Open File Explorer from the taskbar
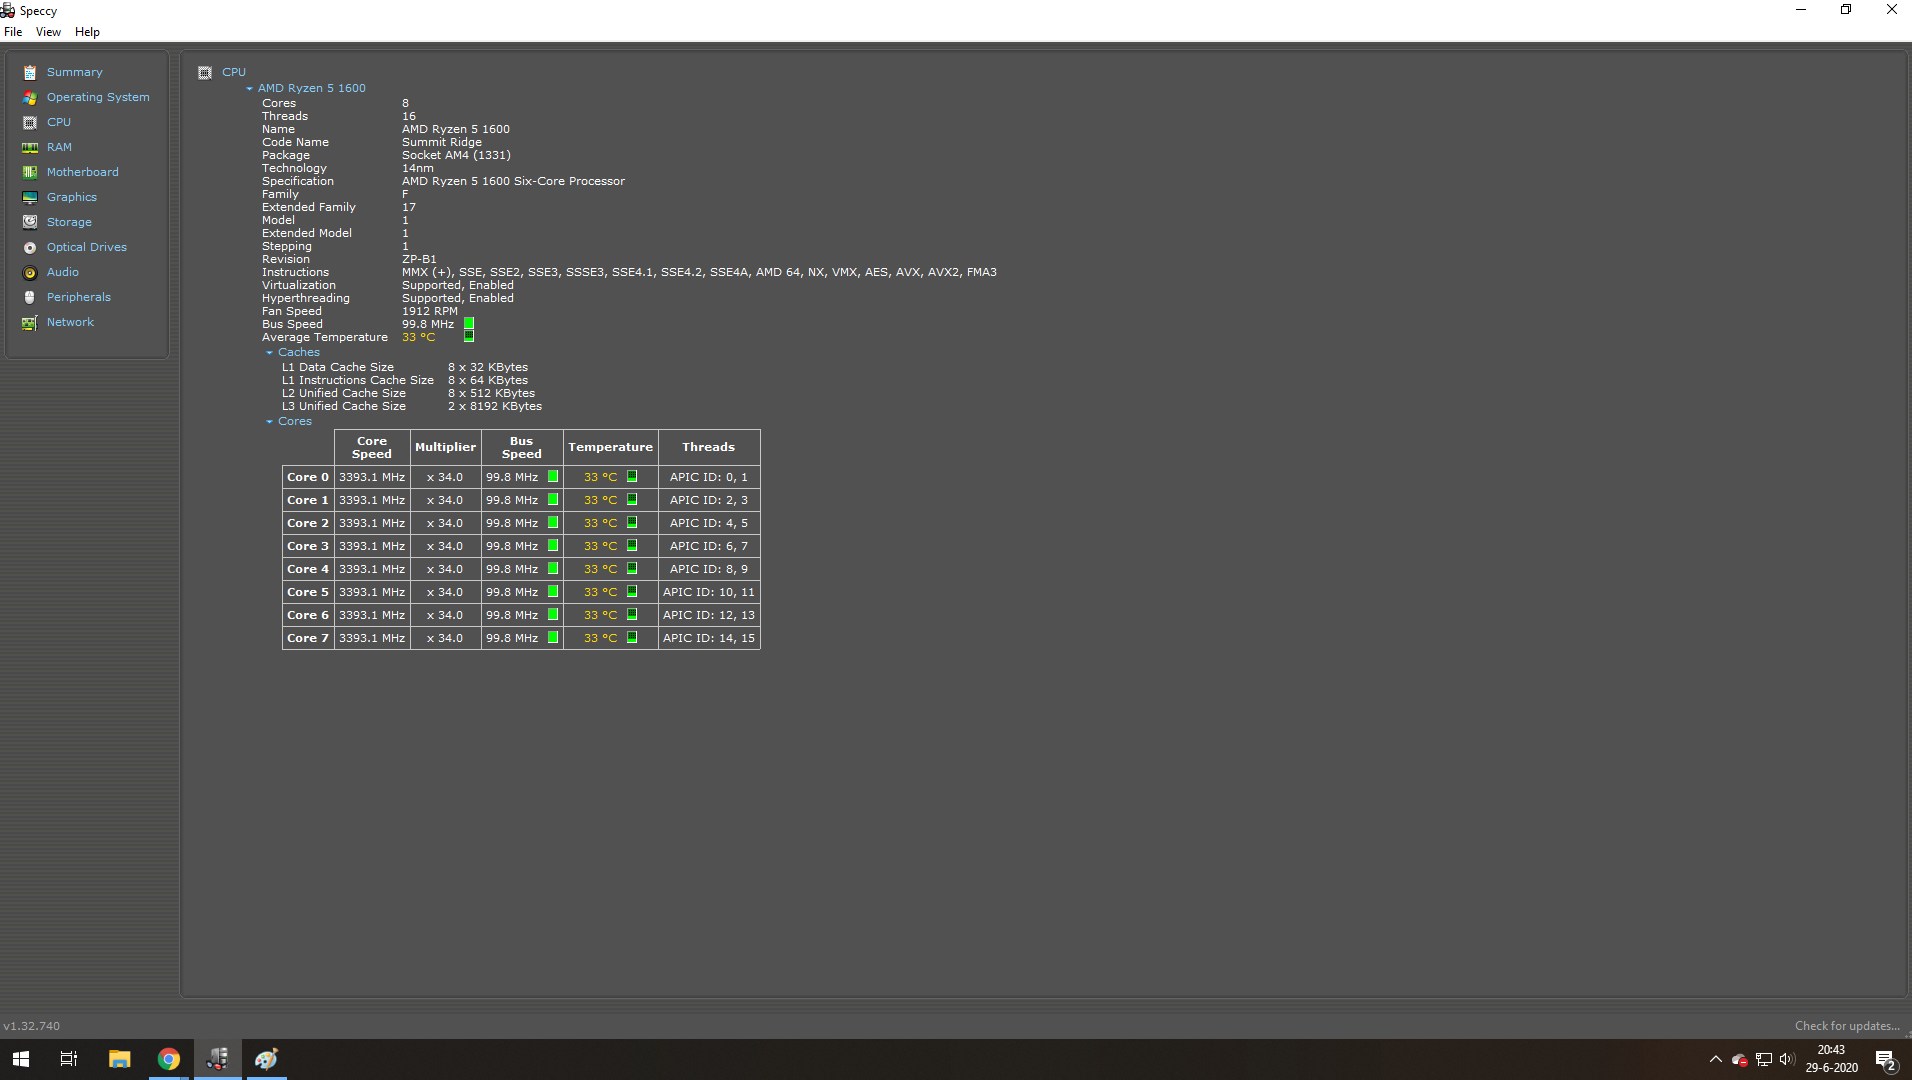This screenshot has width=1912, height=1080. coord(120,1059)
